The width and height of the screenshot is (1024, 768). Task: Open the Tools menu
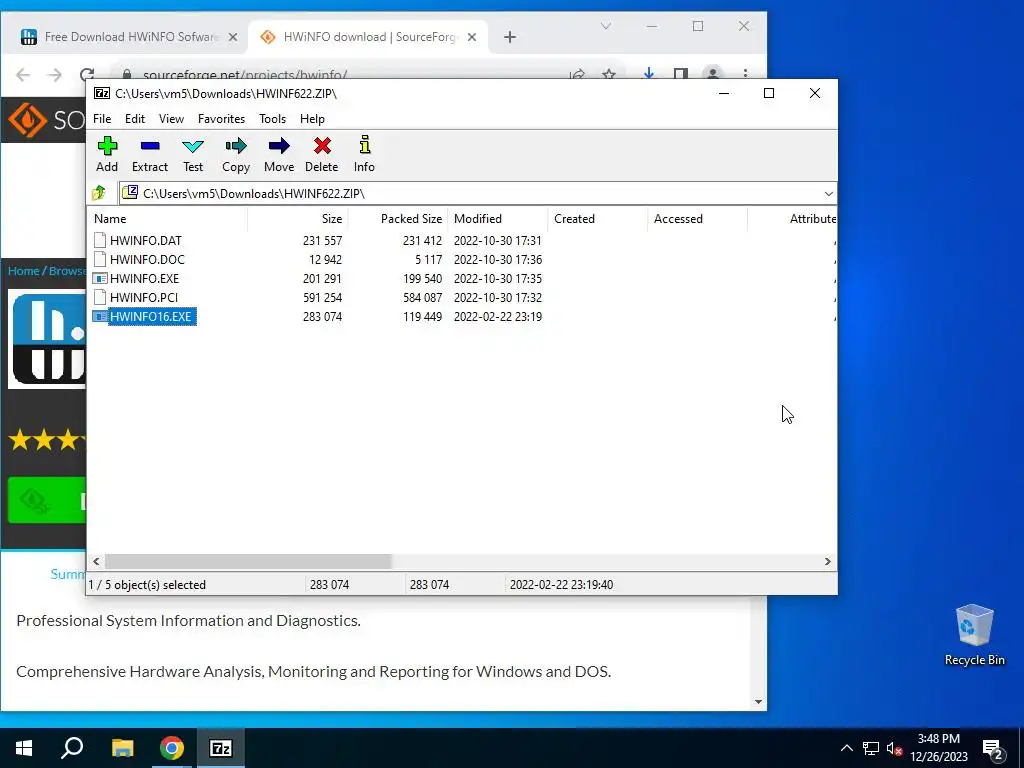272,119
